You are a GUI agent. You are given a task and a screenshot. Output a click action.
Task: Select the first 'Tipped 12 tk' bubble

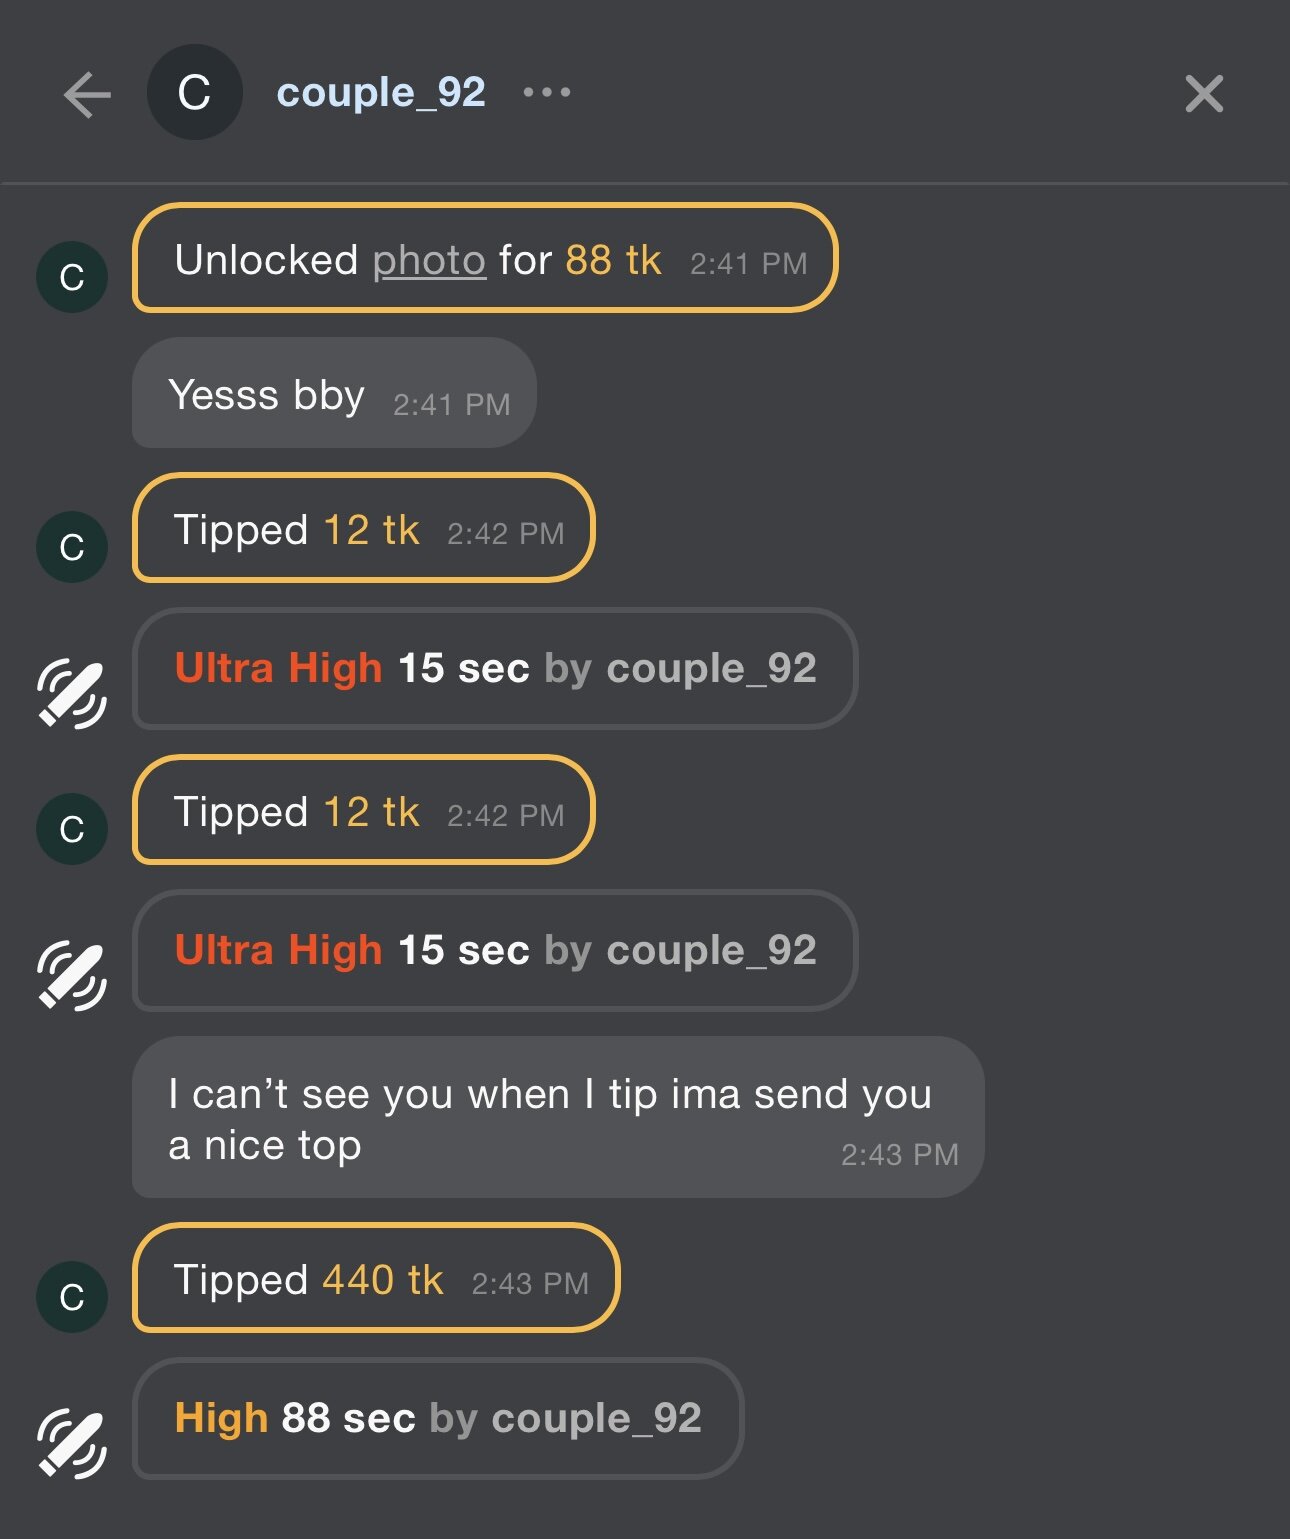point(364,528)
